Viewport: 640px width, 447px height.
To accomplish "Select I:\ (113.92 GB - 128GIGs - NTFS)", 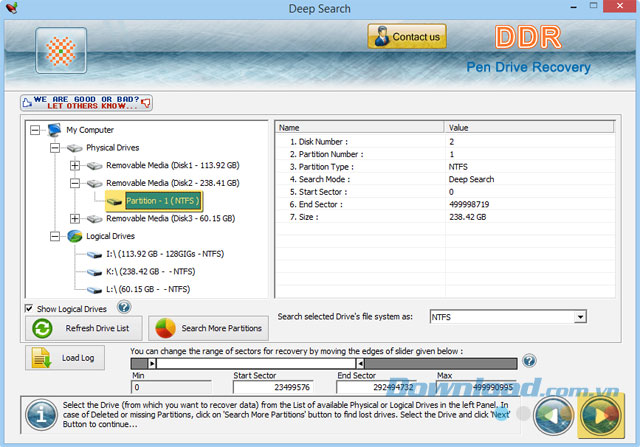I will [x=165, y=254].
